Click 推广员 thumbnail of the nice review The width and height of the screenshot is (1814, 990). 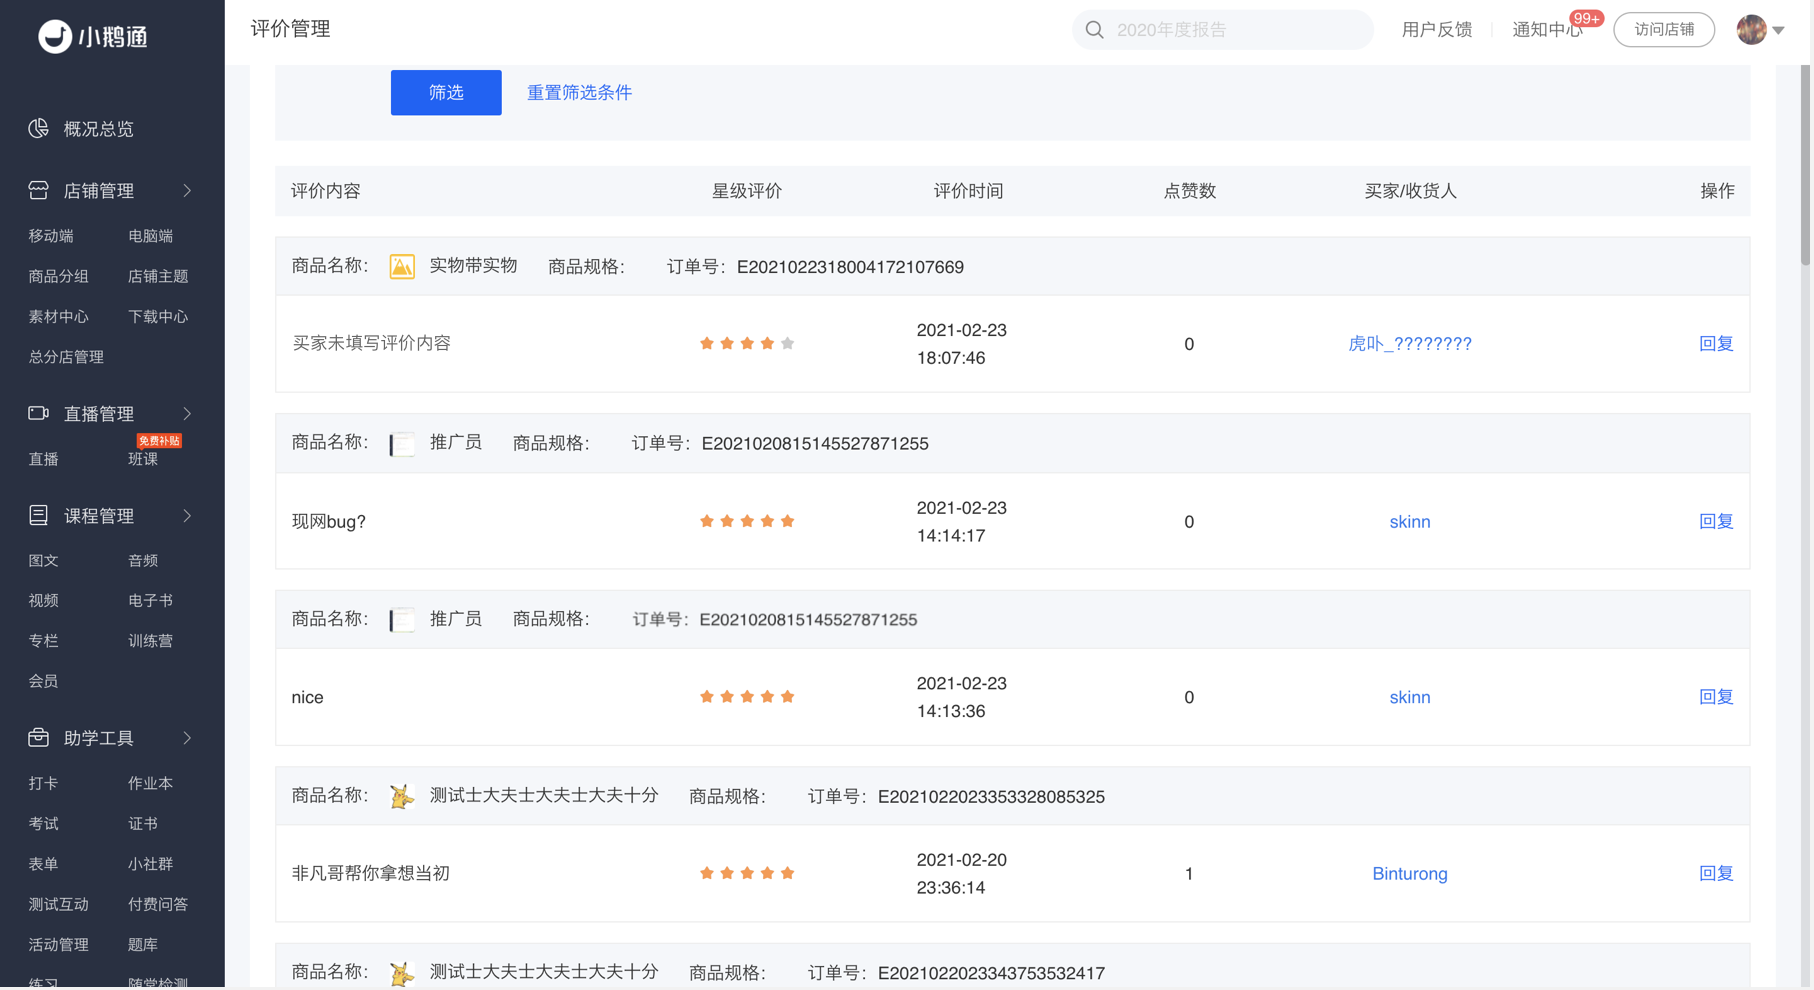(402, 620)
